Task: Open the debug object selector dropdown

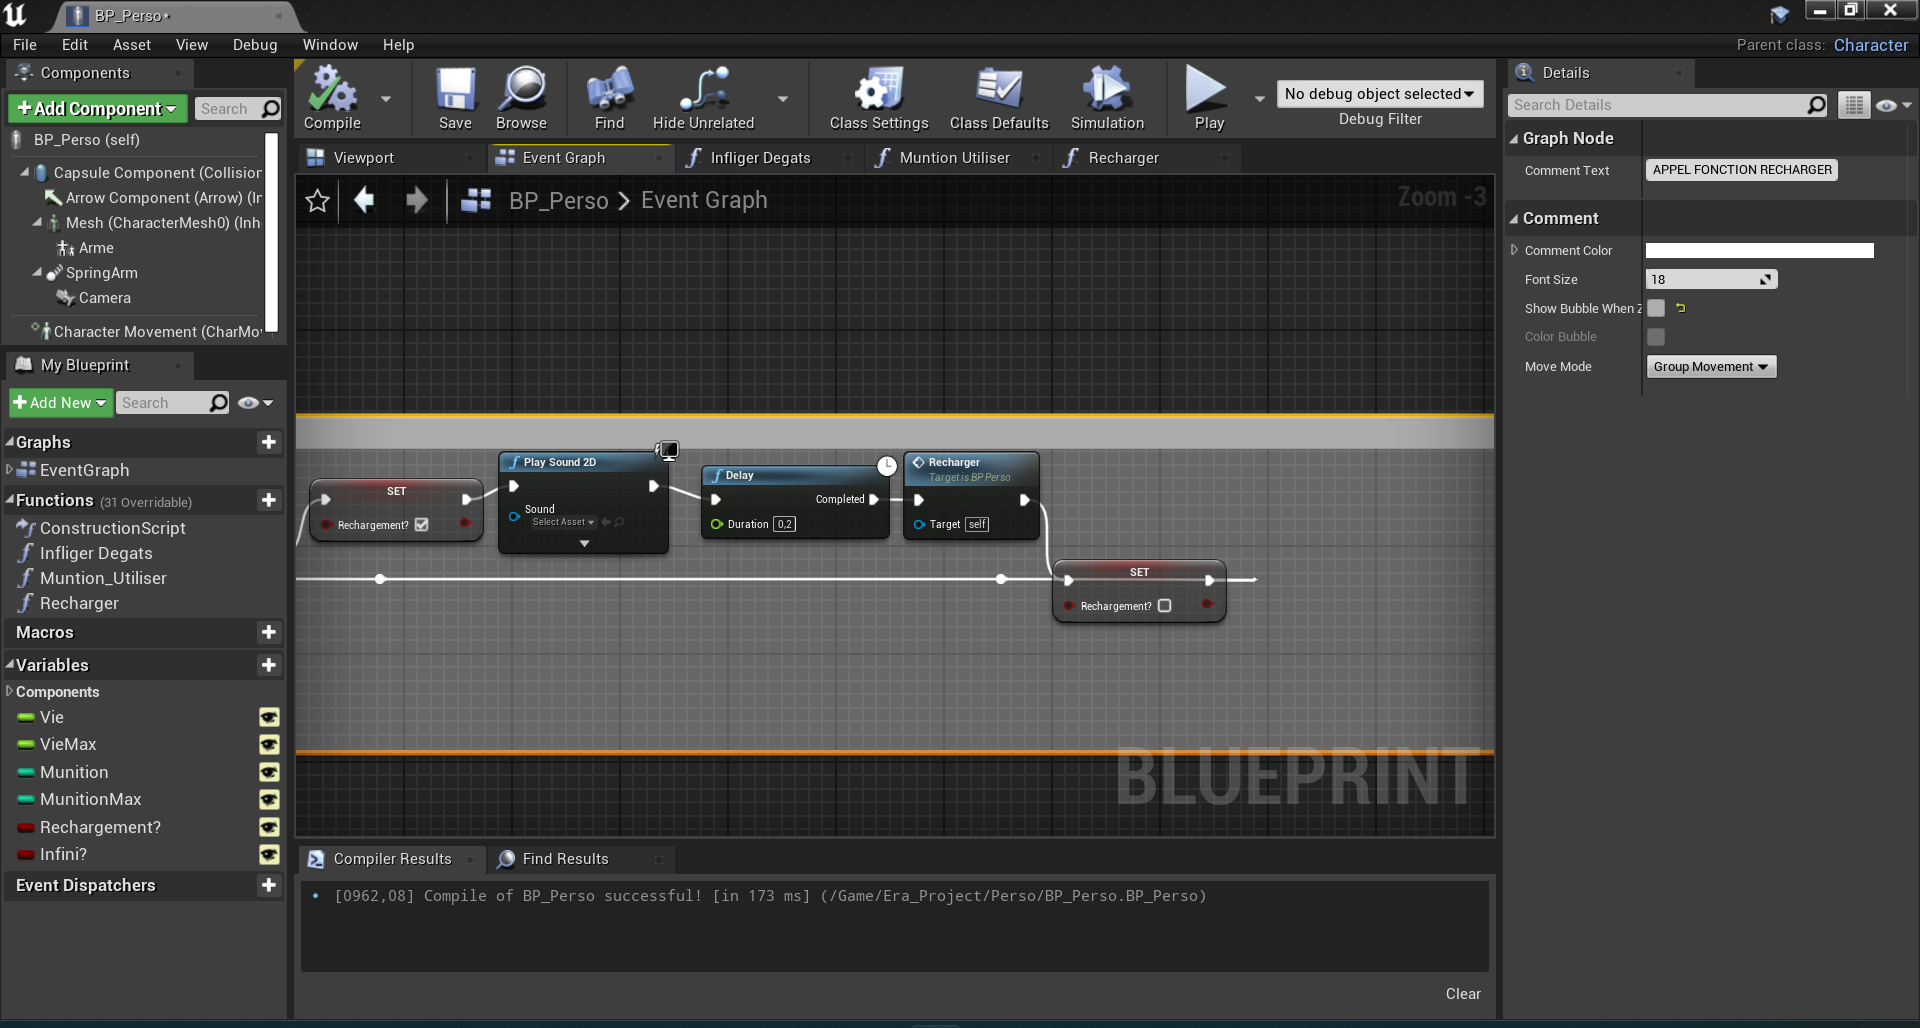Action: point(1379,94)
